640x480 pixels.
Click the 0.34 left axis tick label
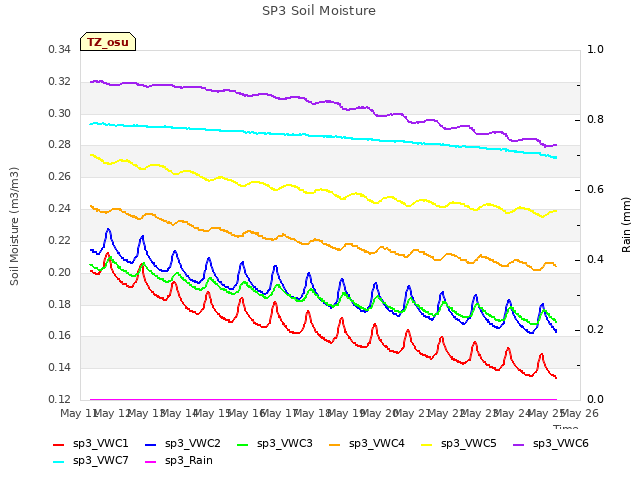pos(59,50)
